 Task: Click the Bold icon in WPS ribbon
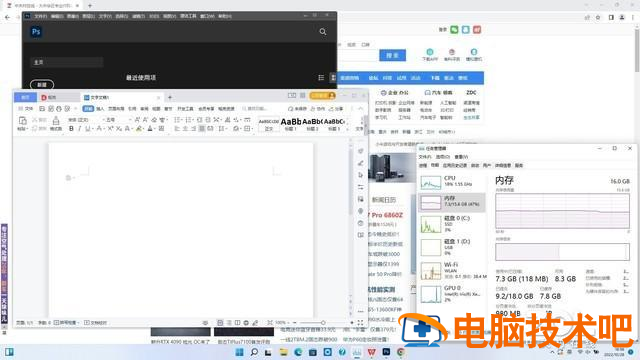point(71,129)
